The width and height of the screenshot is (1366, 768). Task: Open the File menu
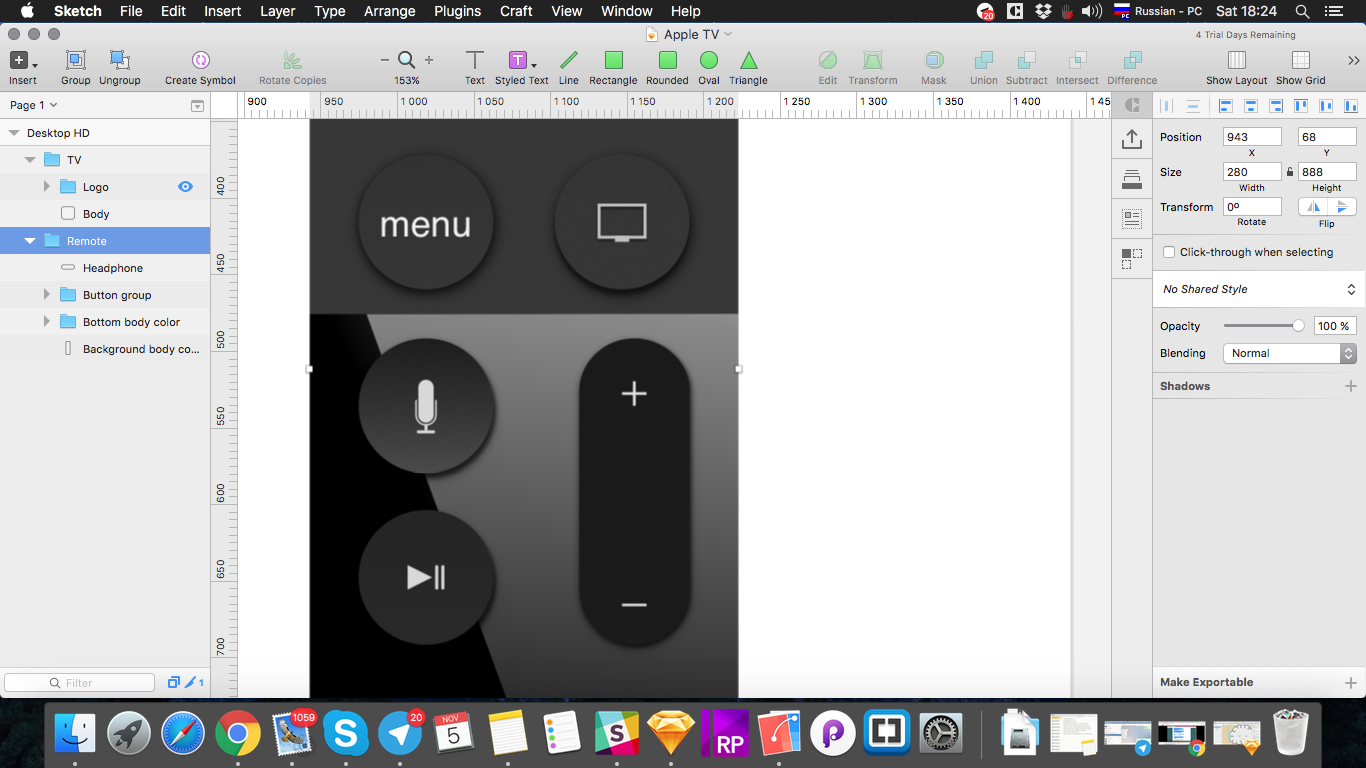131,11
